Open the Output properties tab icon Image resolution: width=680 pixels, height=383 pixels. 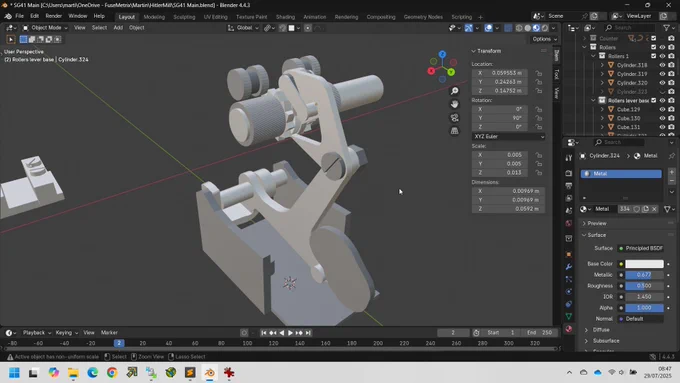coord(569,186)
